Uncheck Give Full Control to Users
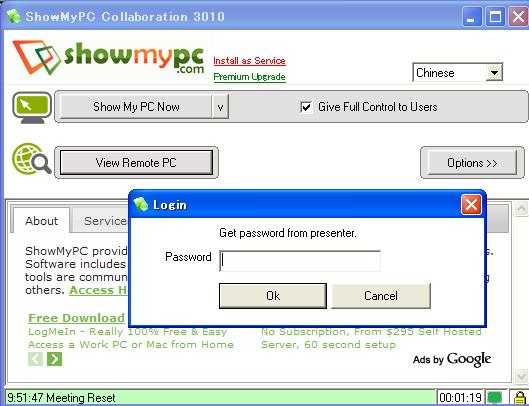 [x=306, y=107]
